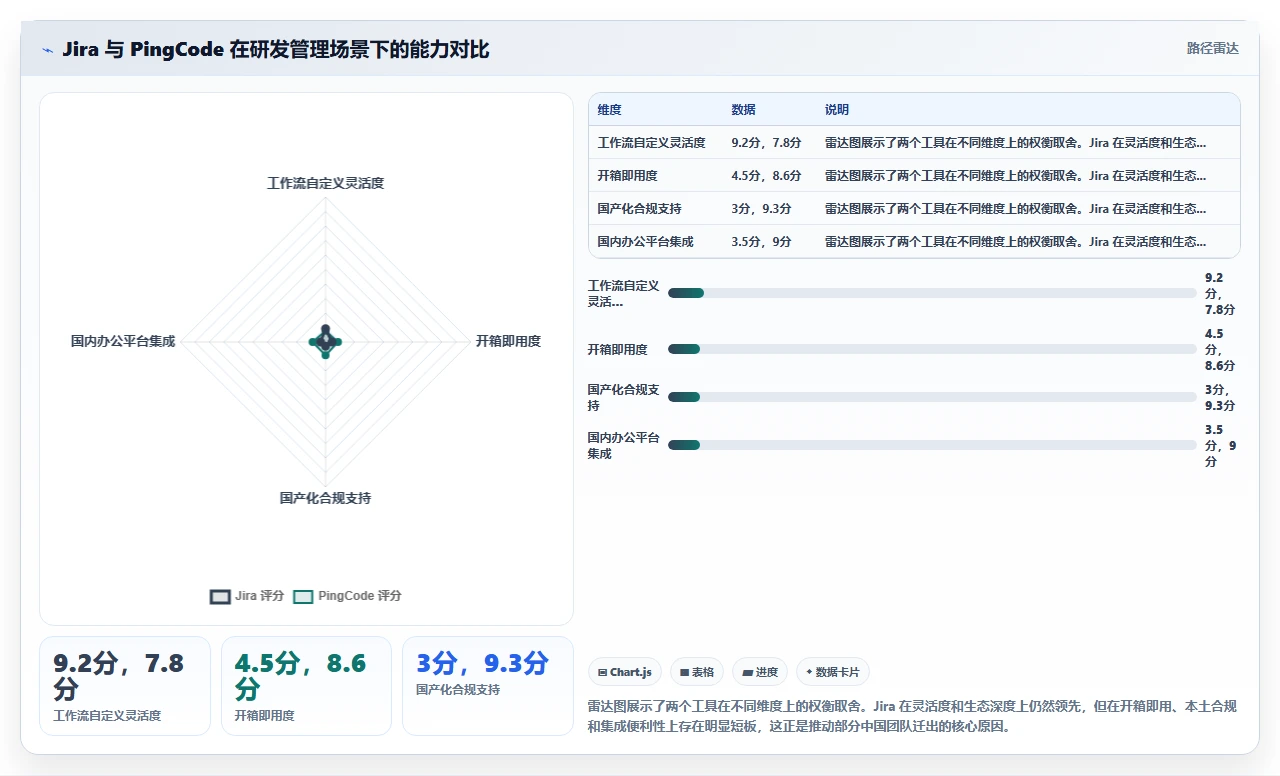This screenshot has height=776, width=1280.
Task: Select the 表格 chip
Action: tap(697, 672)
